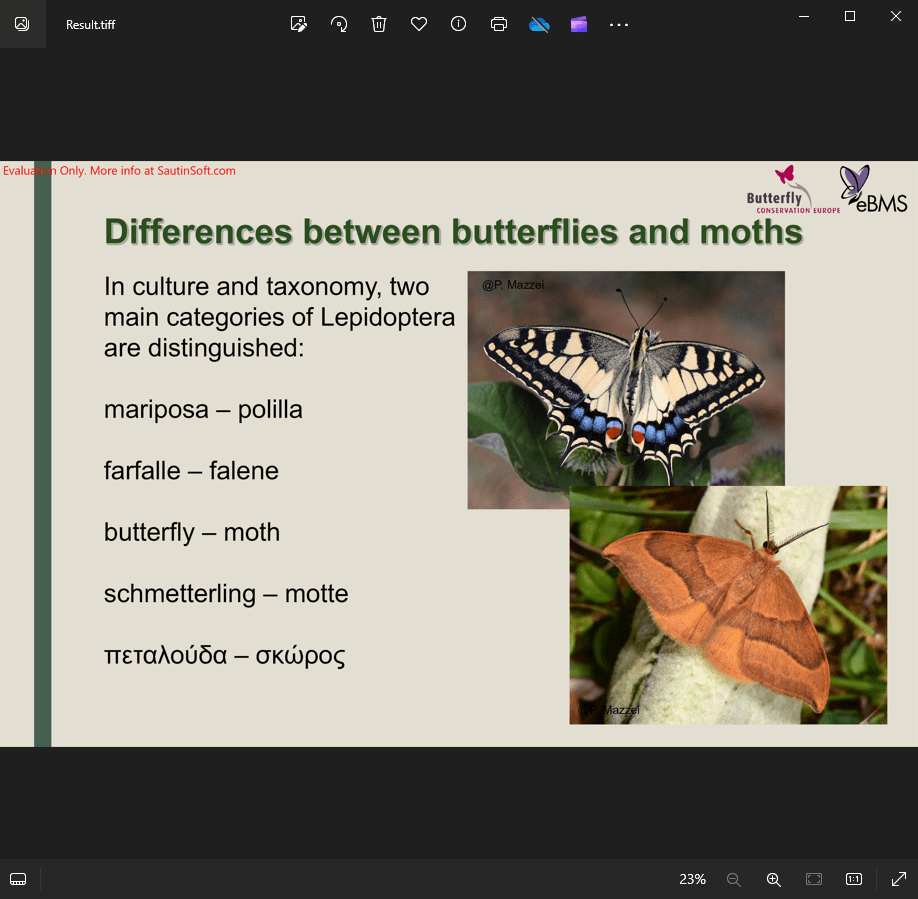Viewport: 918px width, 899px height.
Task: Show the file info panel
Action: (459, 24)
